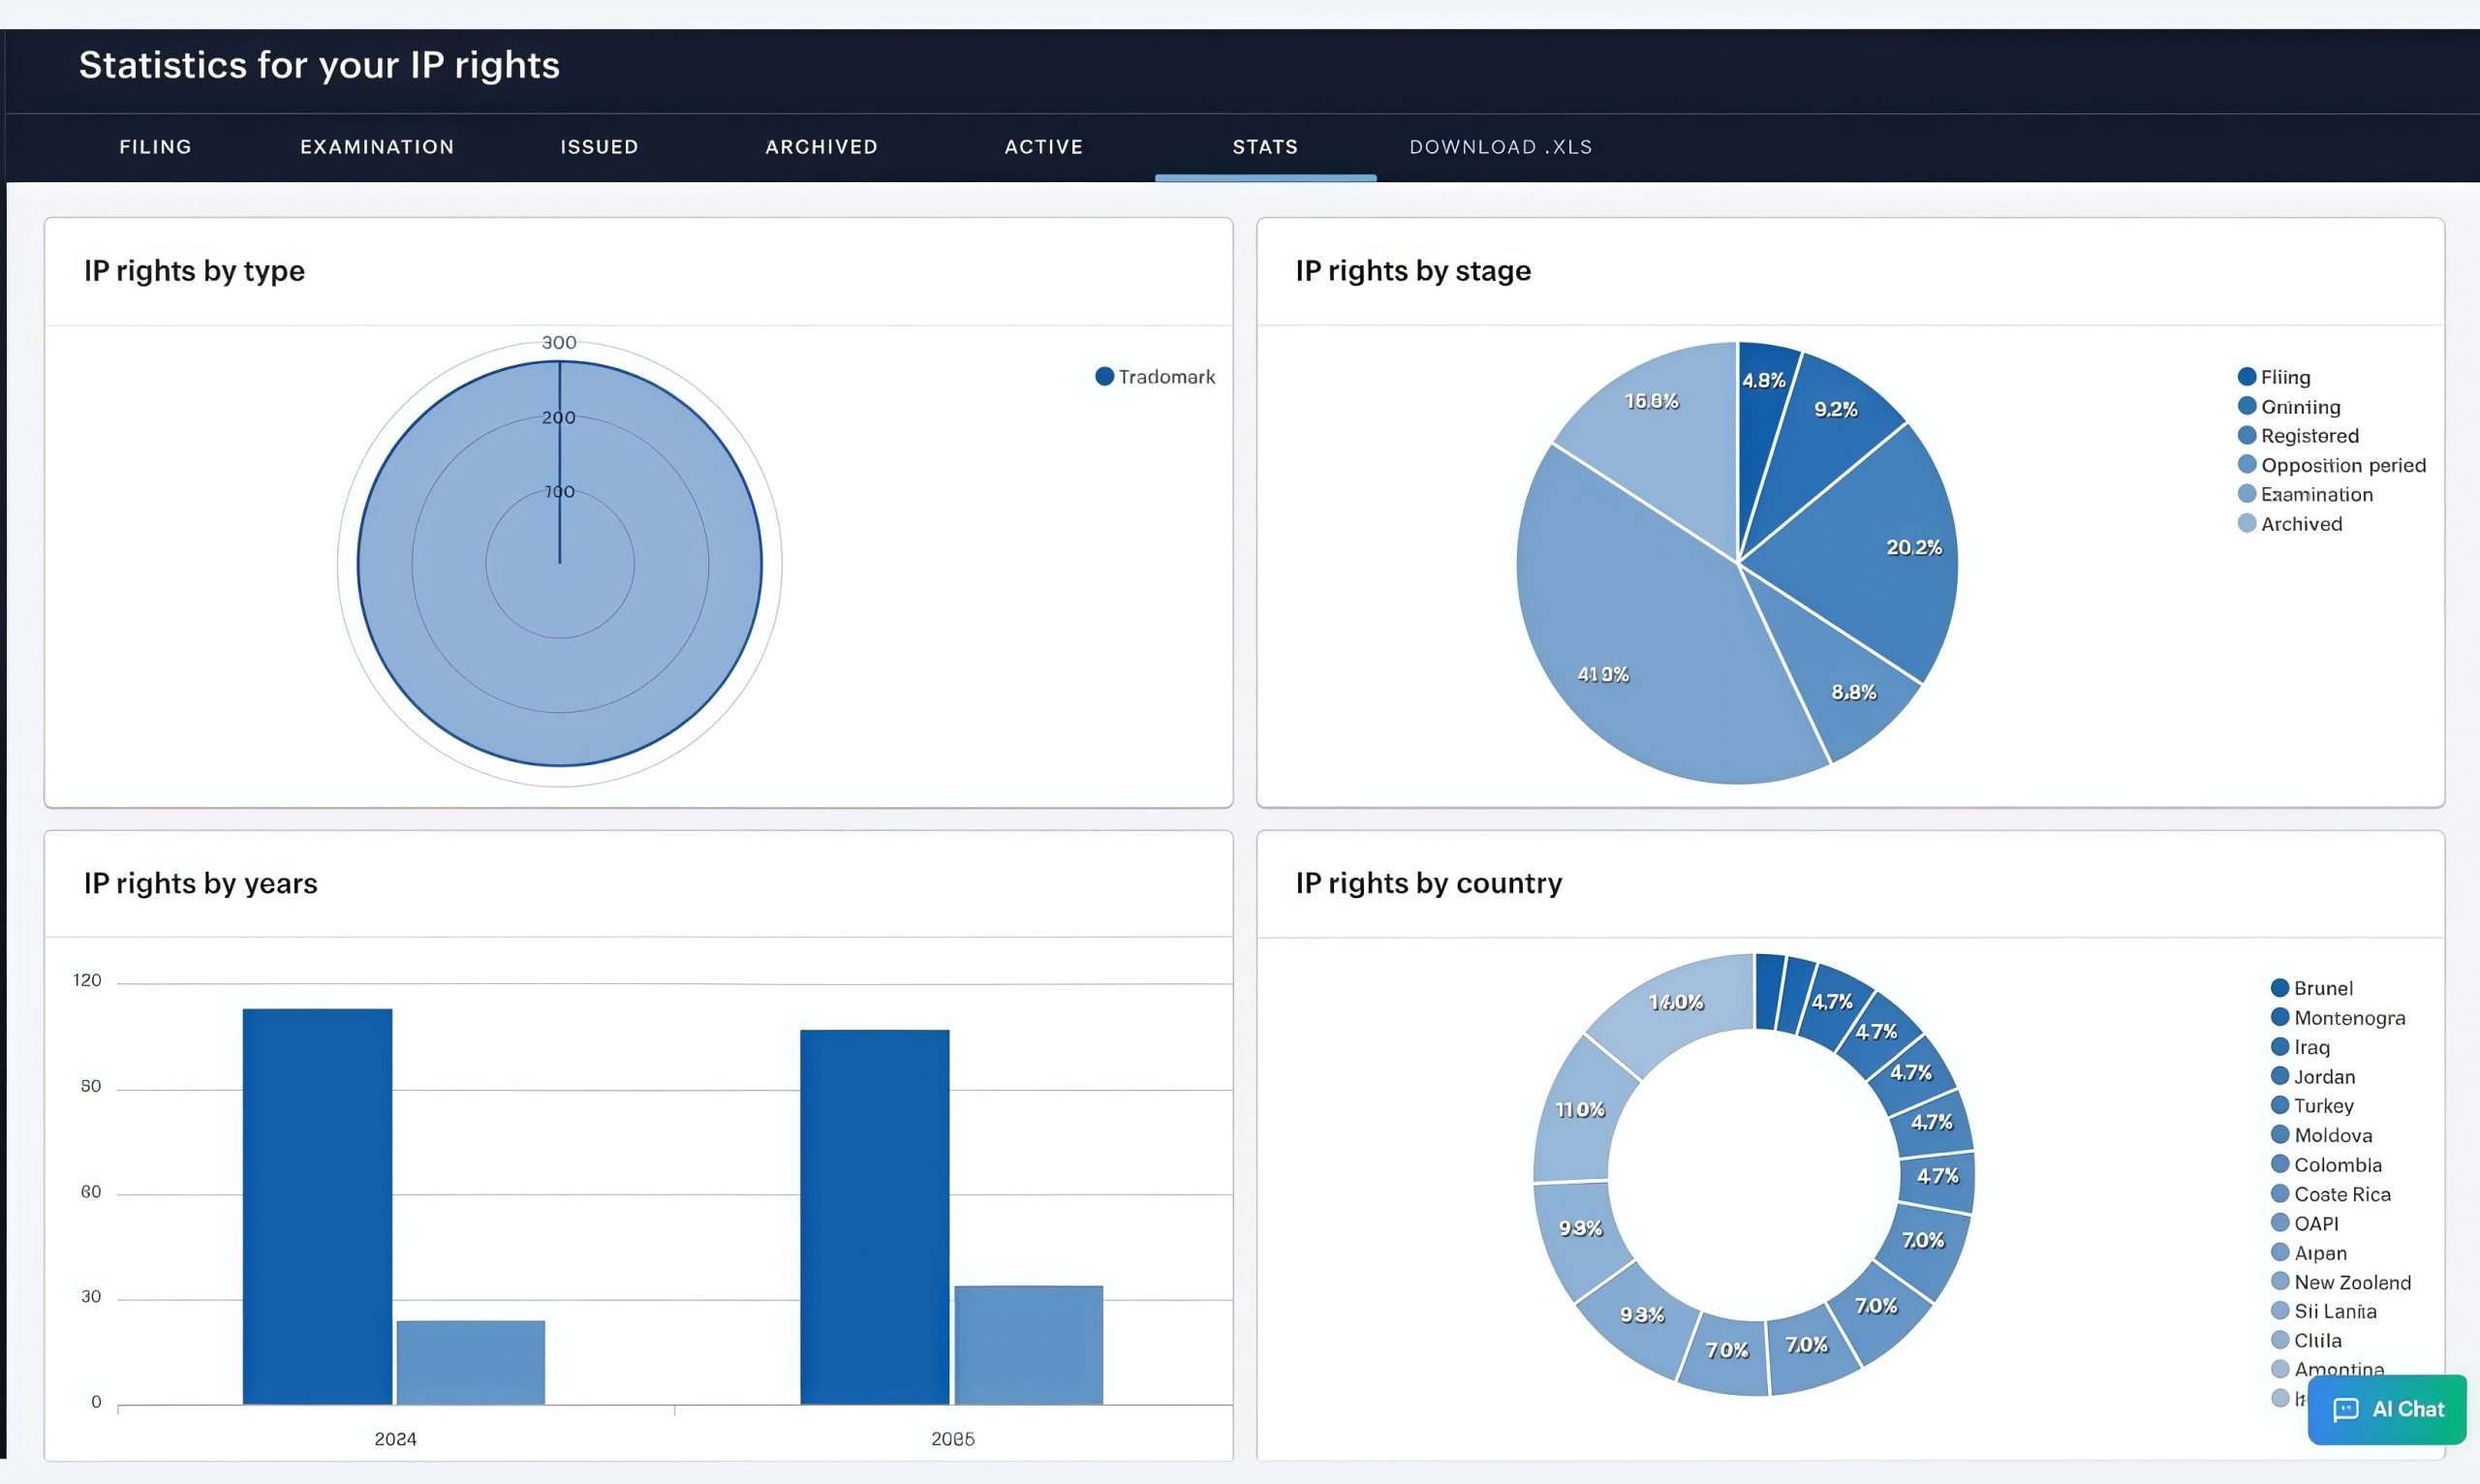Select the Stats tab
This screenshot has height=1484, width=2480.
[1265, 147]
